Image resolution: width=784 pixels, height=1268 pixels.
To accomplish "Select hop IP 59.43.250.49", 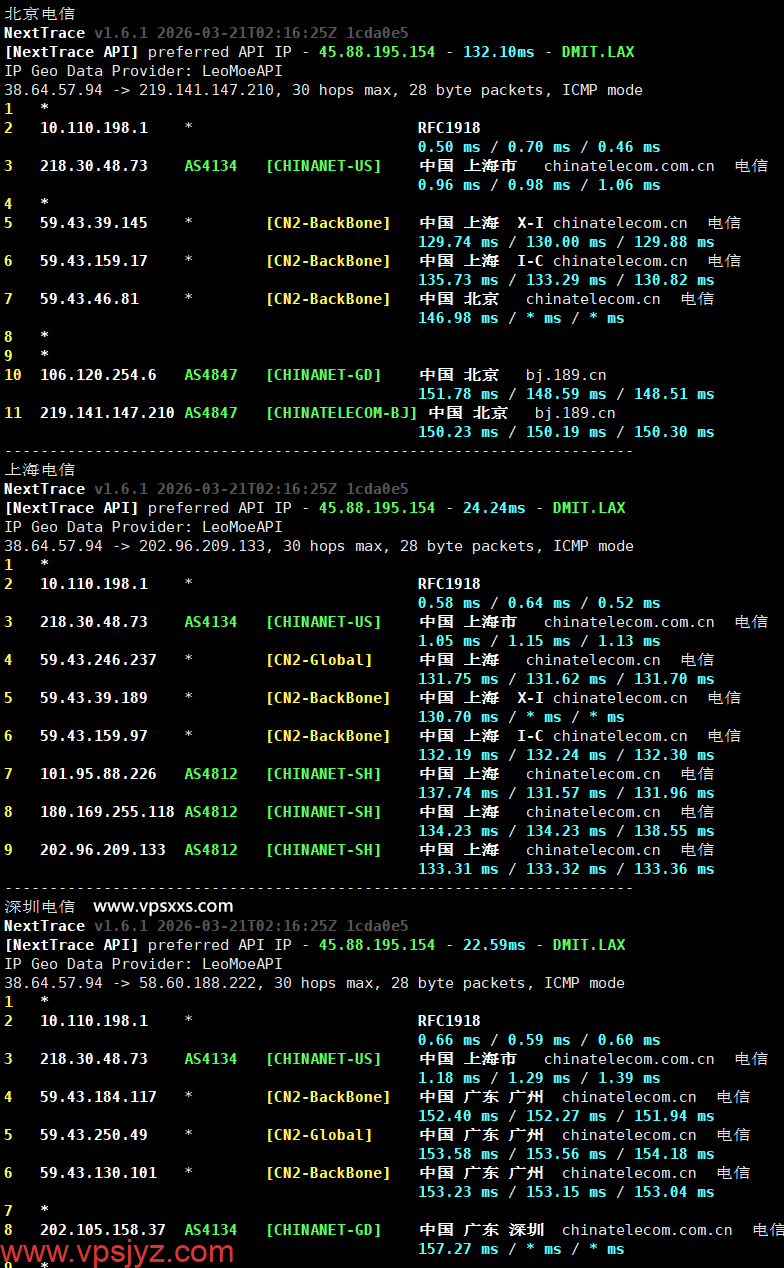I will click(x=94, y=1135).
